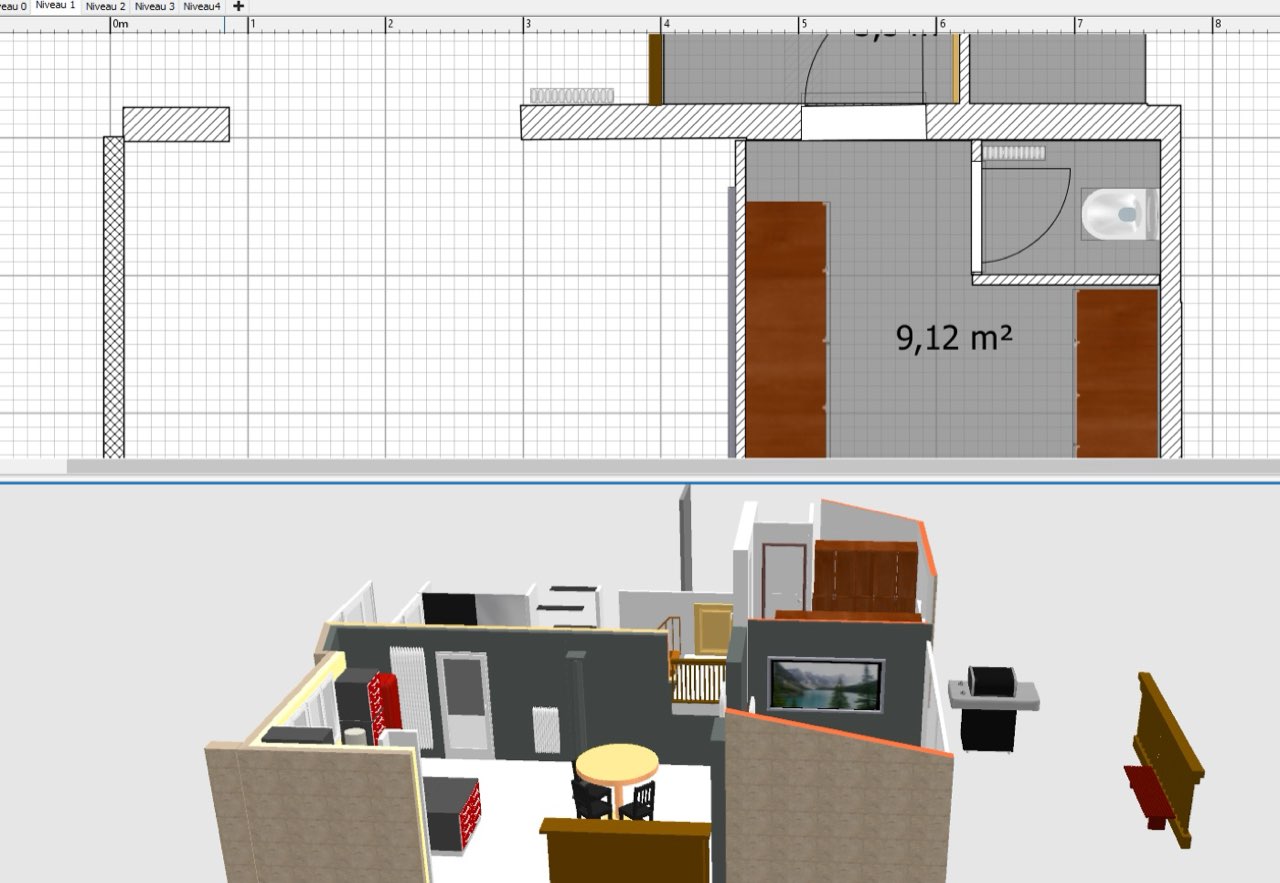Screen dimensions: 1280x883
Task: Select the left wooden wardrobe in the plan
Action: pyautogui.click(x=787, y=329)
